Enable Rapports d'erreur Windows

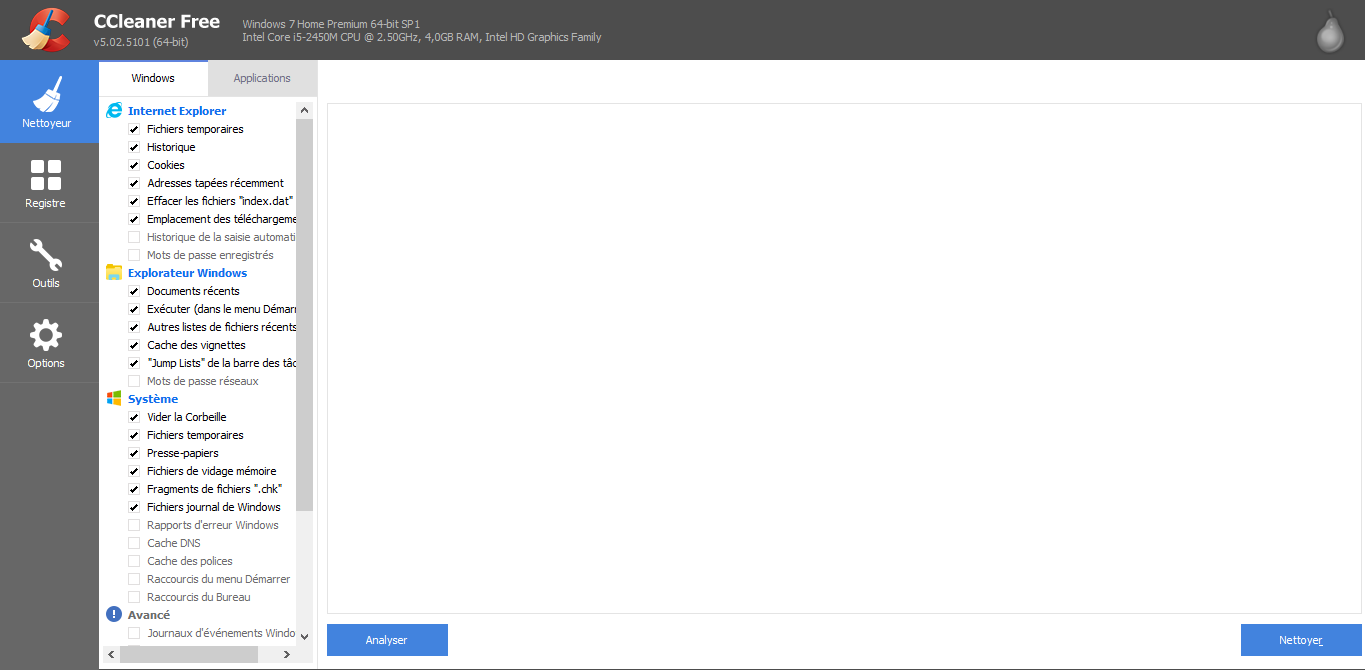pos(134,525)
